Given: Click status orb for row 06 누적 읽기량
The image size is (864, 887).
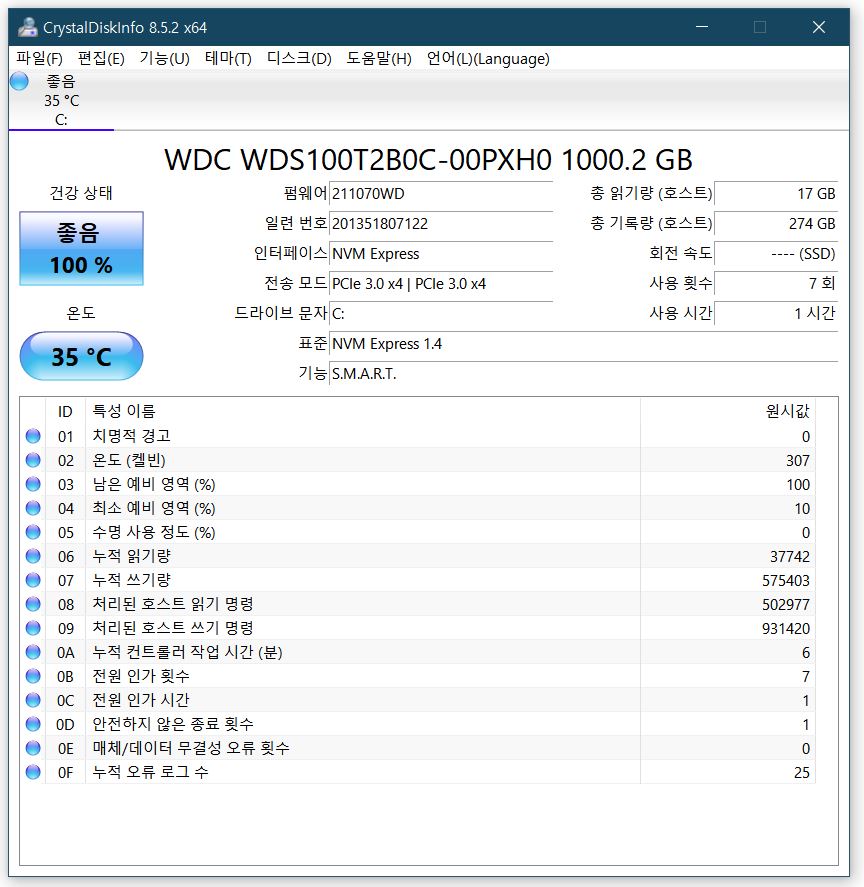Looking at the screenshot, I should point(33,556).
